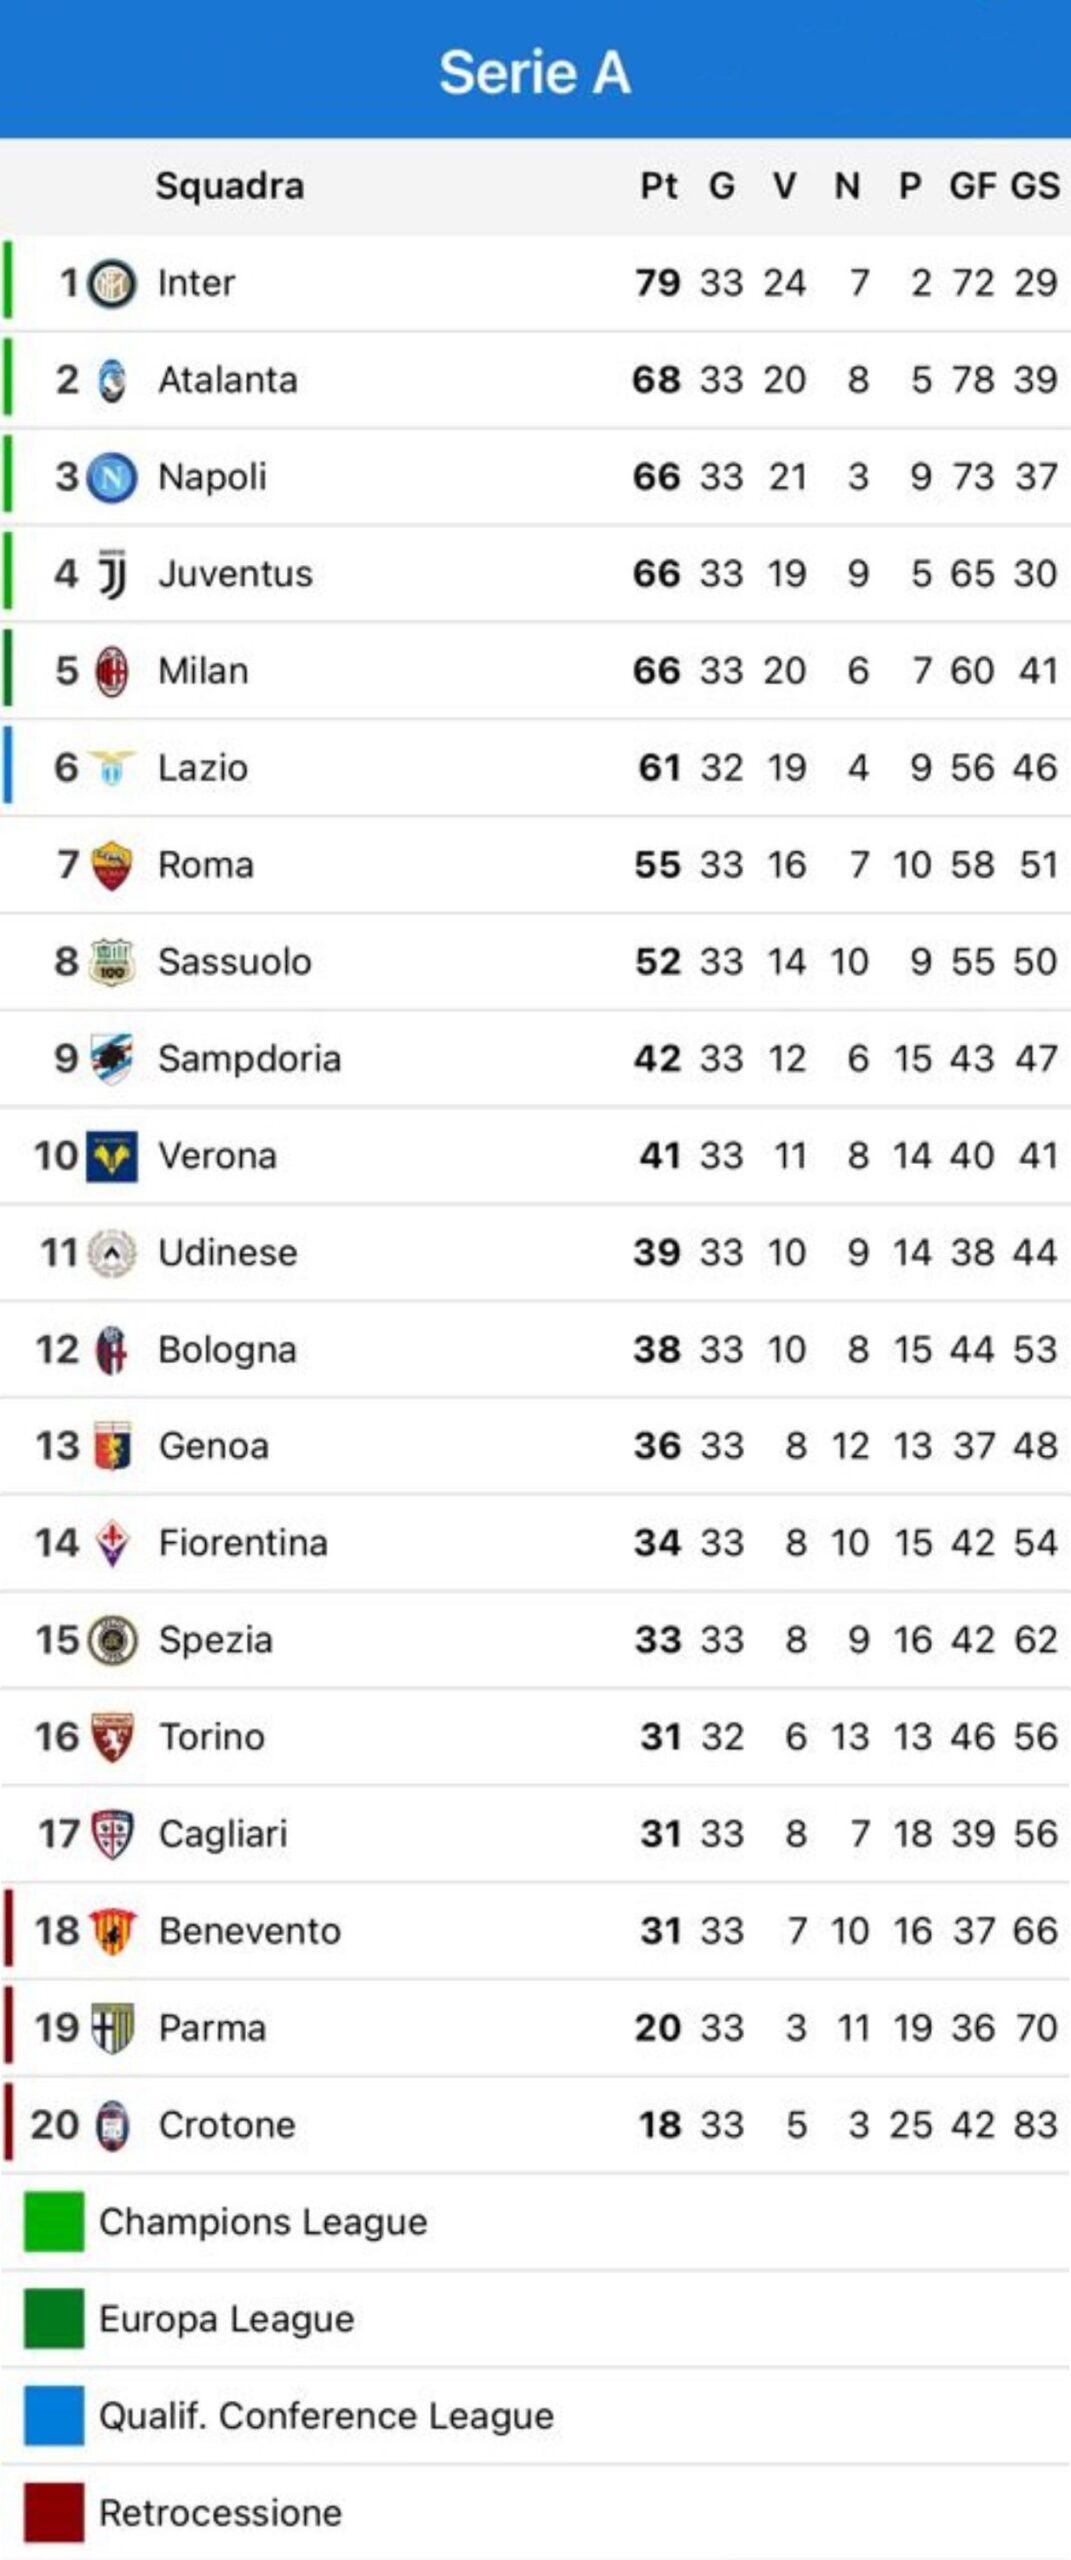Click the Juventus logo icon
Image resolution: width=1071 pixels, height=2560 pixels.
[x=112, y=574]
